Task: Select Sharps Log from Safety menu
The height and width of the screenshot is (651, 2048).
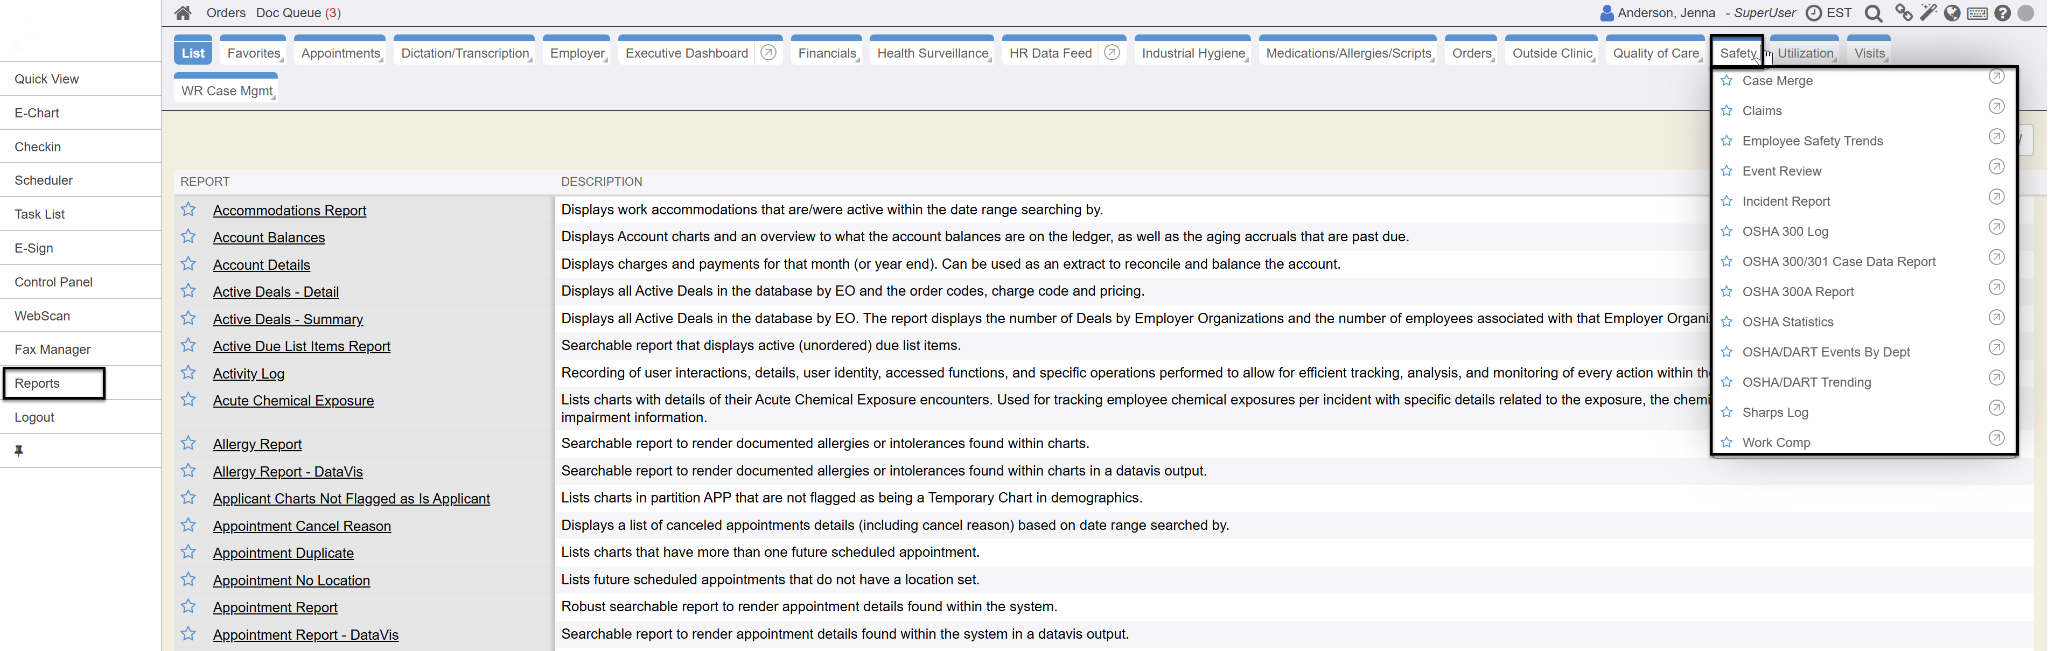Action: click(1775, 412)
